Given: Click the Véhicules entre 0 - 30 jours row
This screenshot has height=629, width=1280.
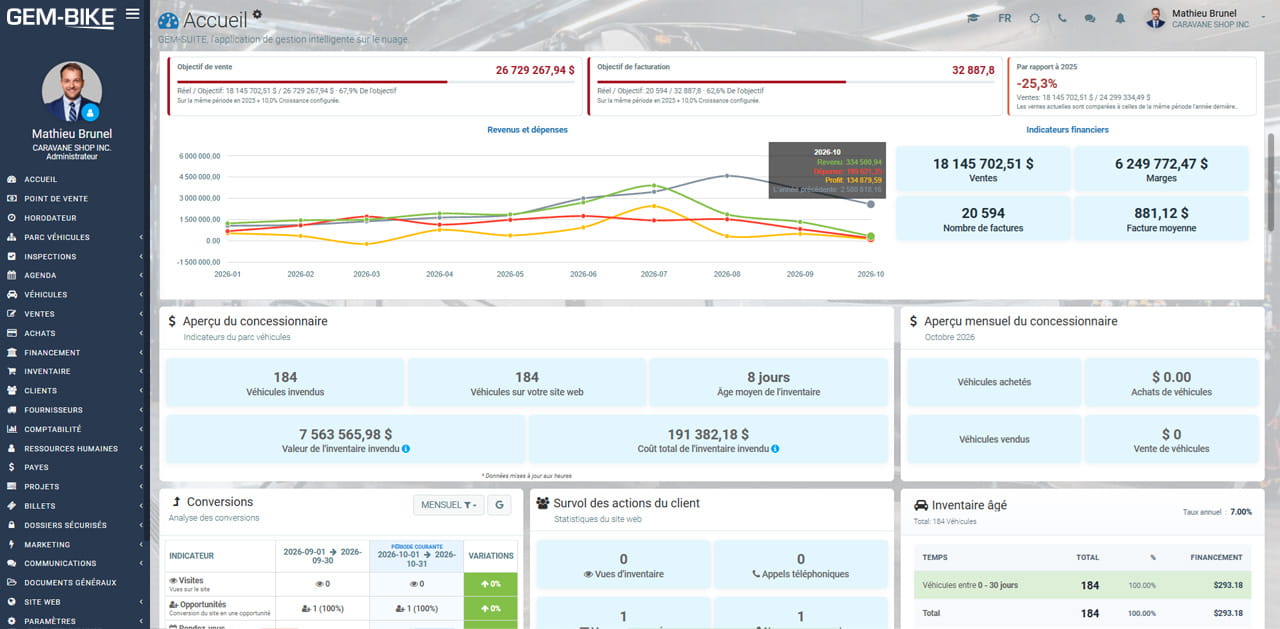Looking at the screenshot, I should pyautogui.click(x=1082, y=585).
